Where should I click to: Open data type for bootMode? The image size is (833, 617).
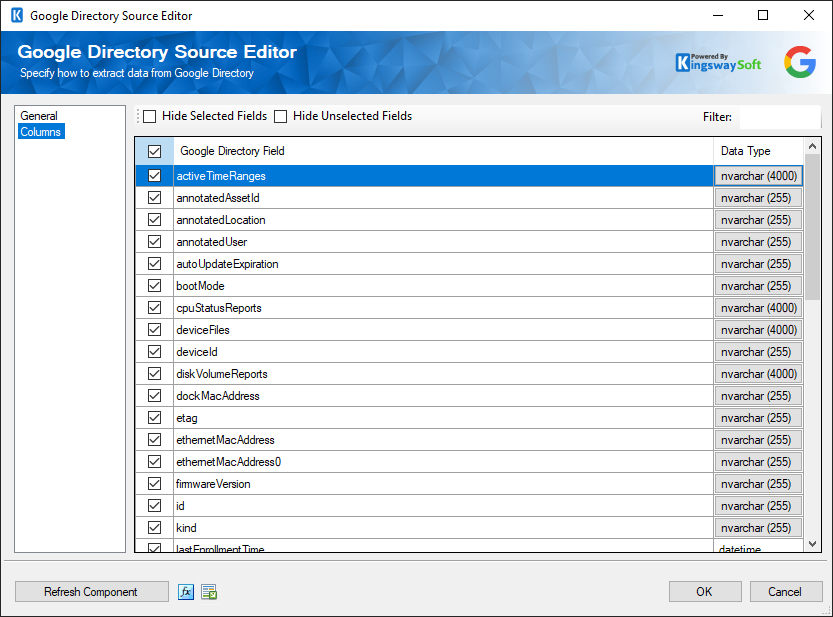point(758,286)
